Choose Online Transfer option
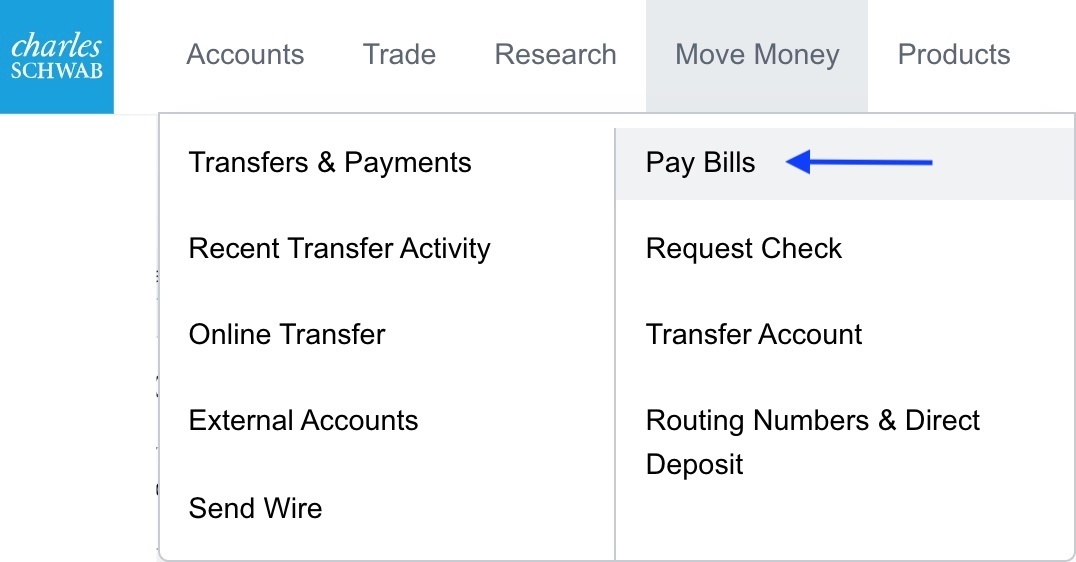 [x=287, y=334]
